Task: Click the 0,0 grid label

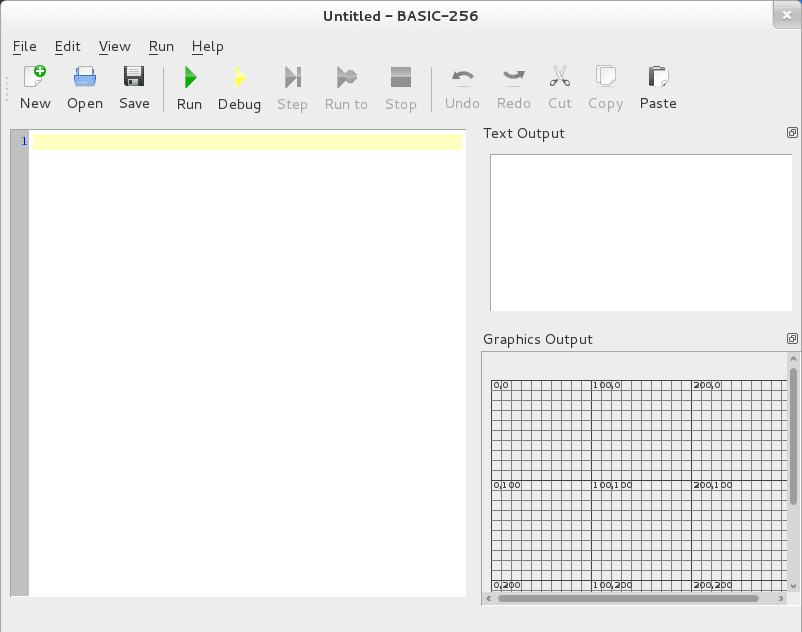Action: pyautogui.click(x=501, y=385)
